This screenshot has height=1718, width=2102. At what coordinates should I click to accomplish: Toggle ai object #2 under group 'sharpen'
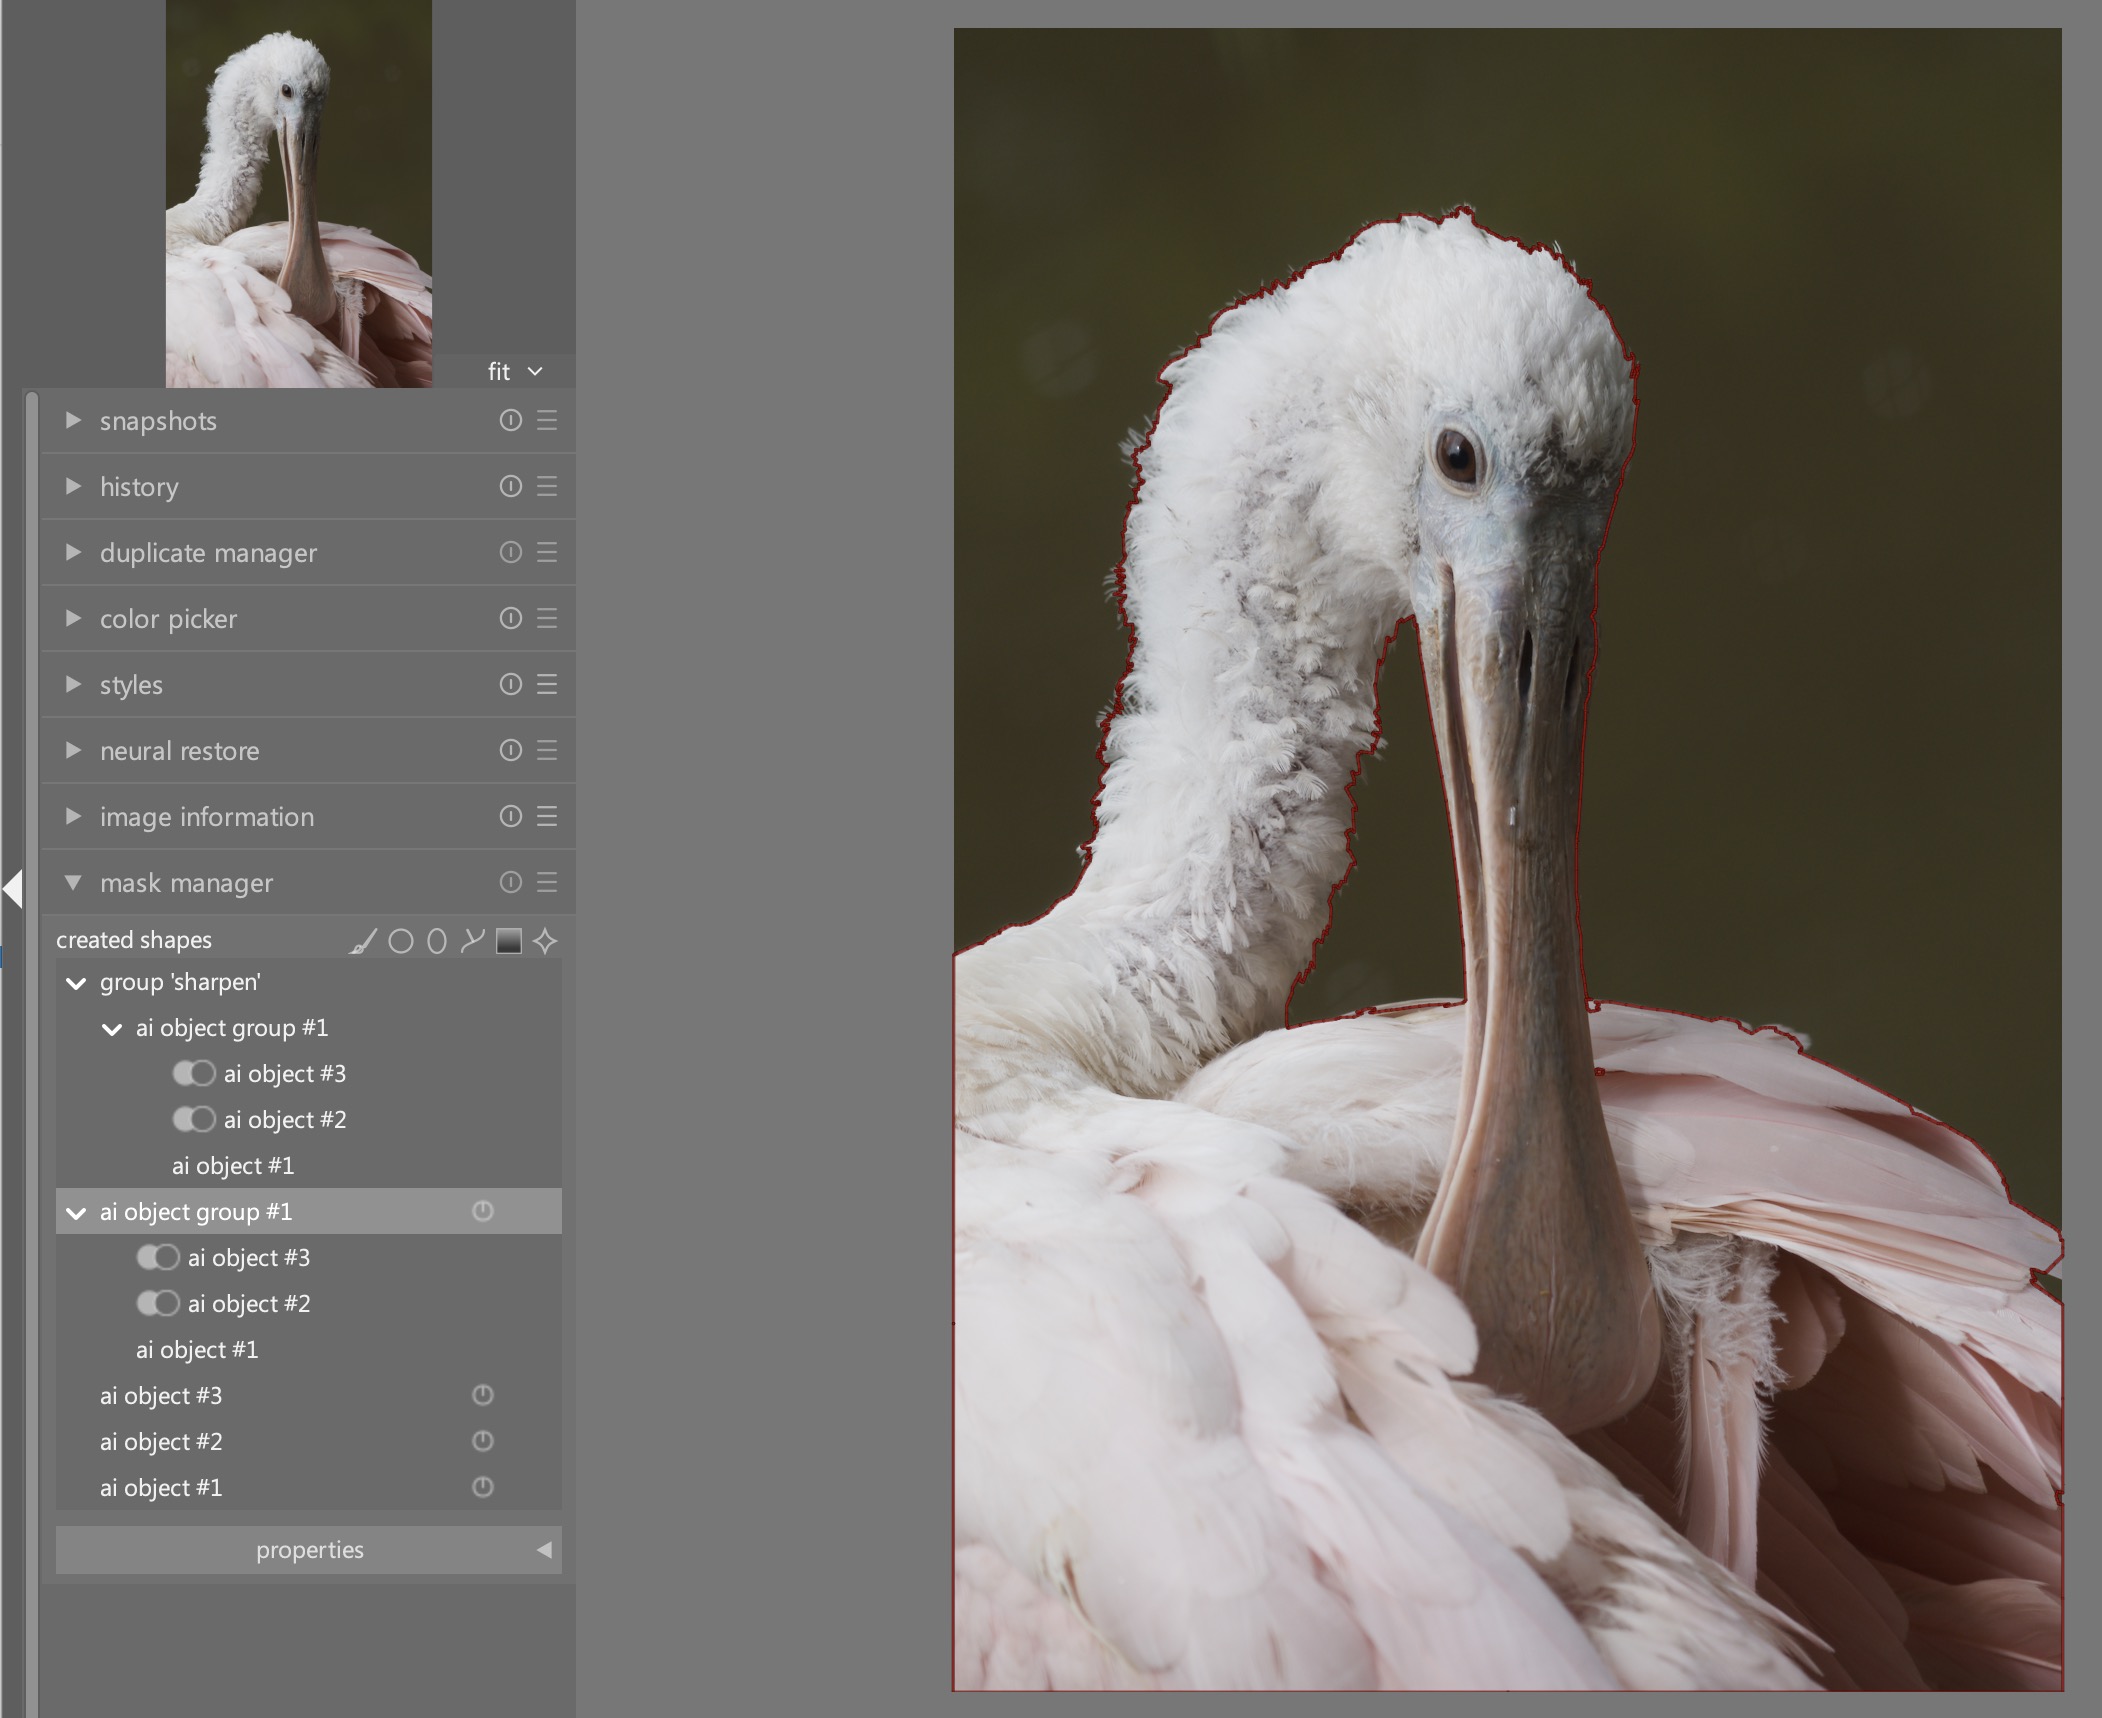pos(194,1119)
